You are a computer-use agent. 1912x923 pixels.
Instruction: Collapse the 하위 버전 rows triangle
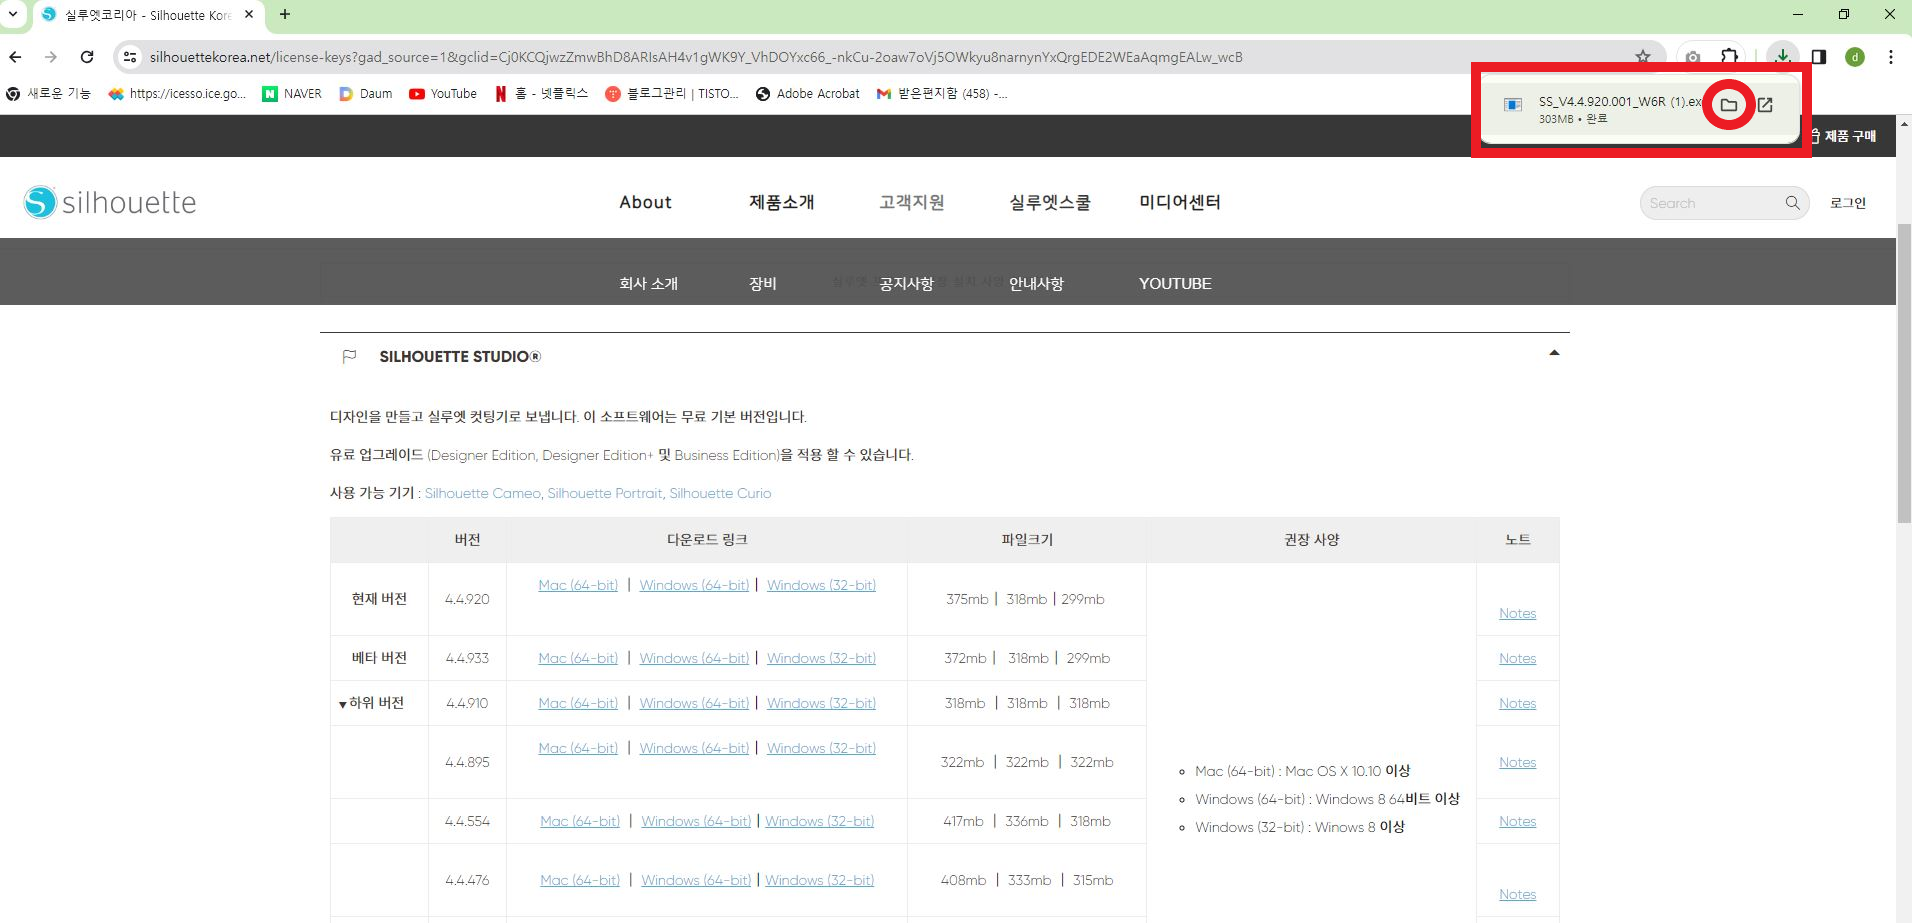click(x=343, y=705)
